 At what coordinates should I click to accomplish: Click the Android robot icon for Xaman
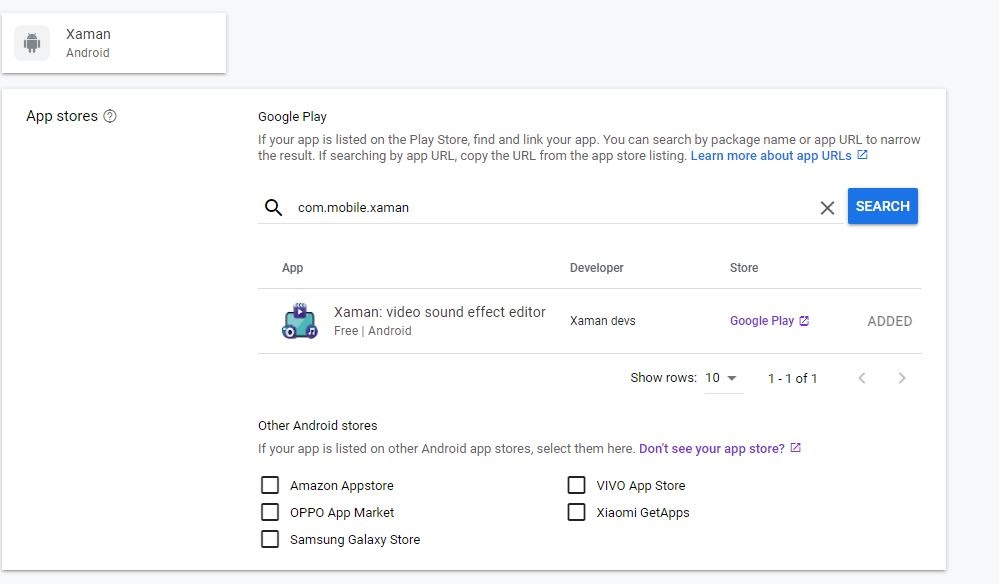(32, 43)
